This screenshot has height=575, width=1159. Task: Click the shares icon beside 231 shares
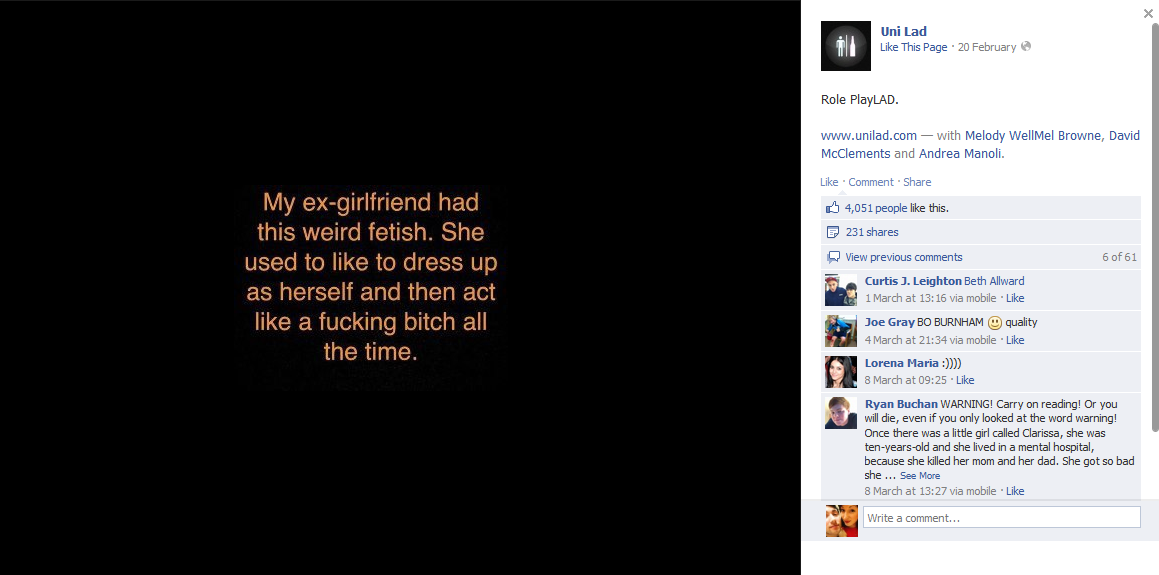point(833,232)
